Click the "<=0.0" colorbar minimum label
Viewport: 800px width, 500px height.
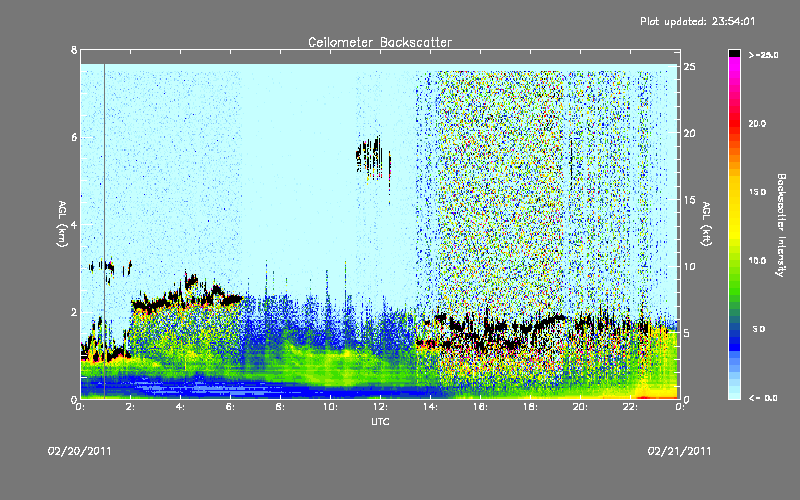pyautogui.click(x=763, y=398)
